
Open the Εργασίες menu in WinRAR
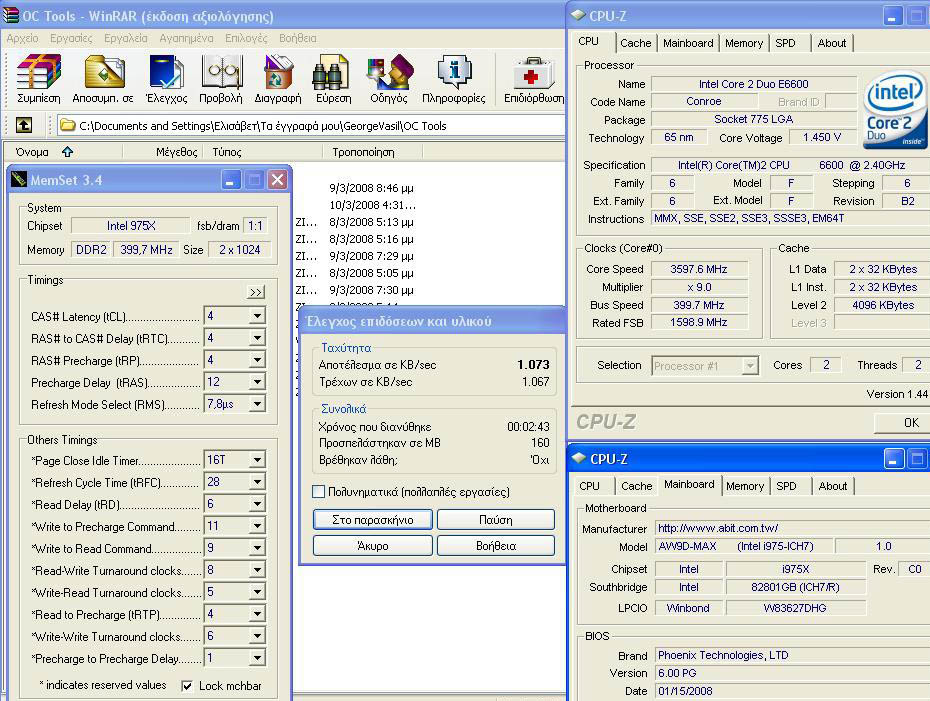pos(71,39)
